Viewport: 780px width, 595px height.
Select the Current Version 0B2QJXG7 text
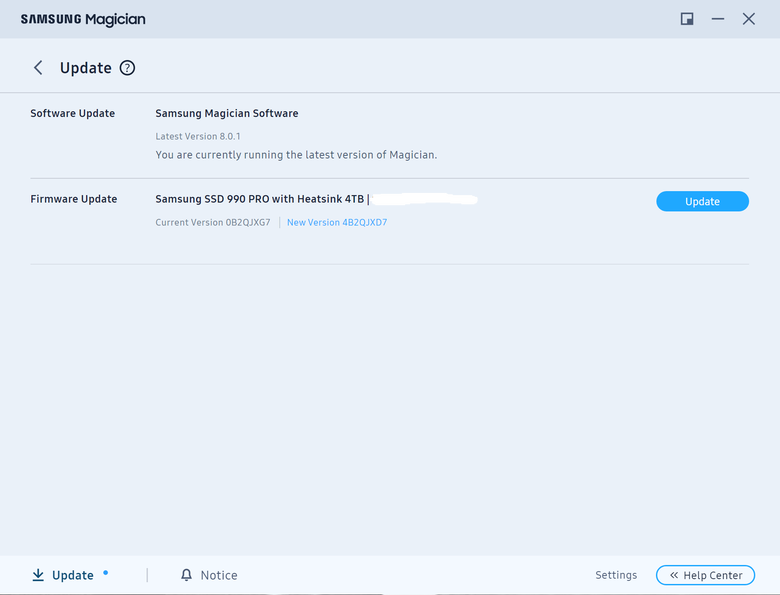pyautogui.click(x=213, y=222)
